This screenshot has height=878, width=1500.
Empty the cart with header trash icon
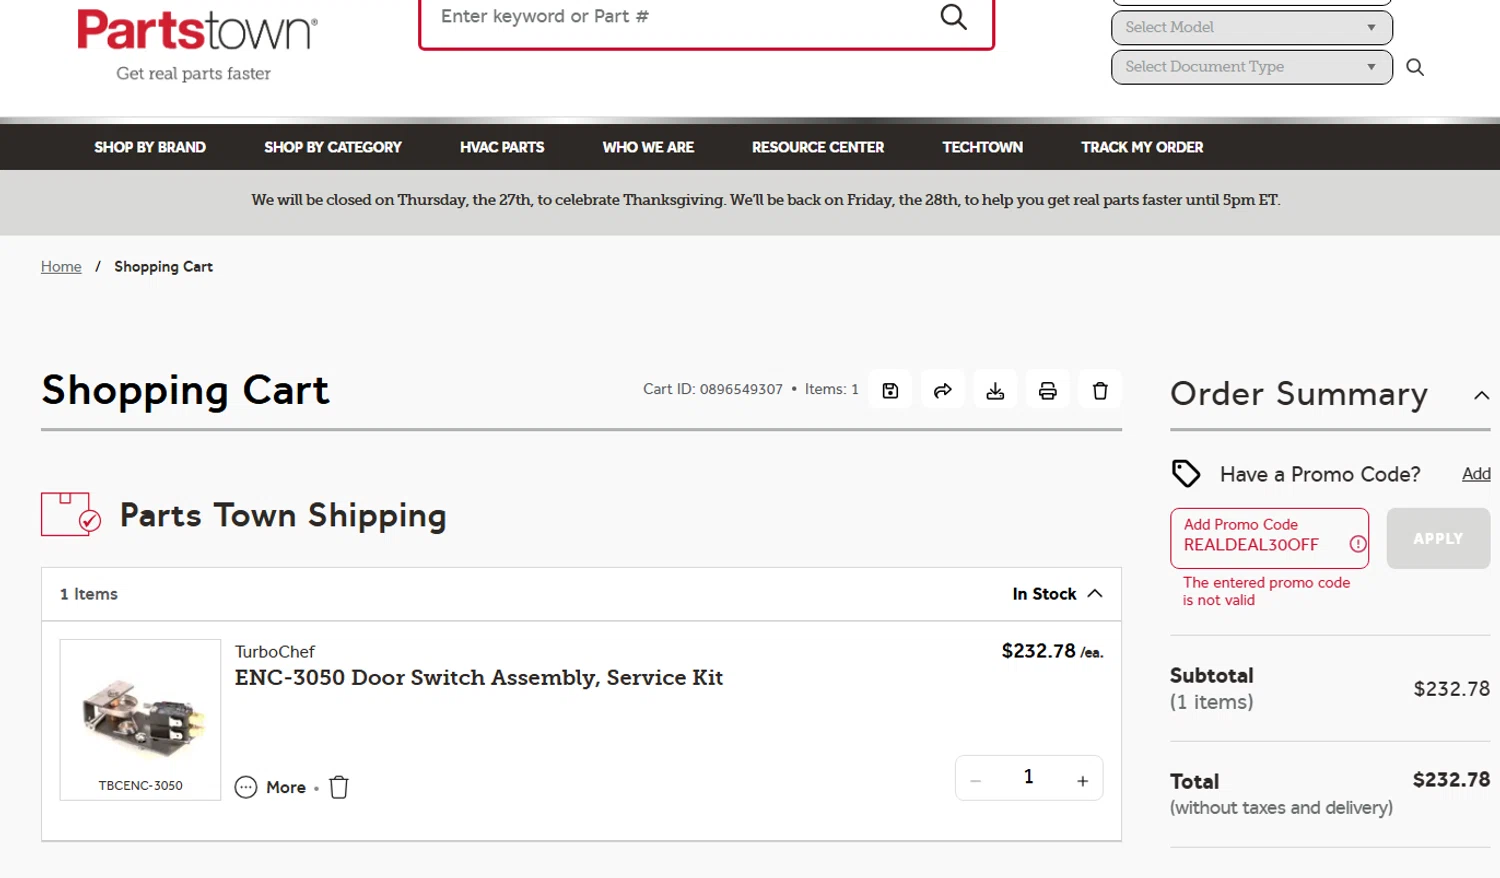tap(1100, 390)
